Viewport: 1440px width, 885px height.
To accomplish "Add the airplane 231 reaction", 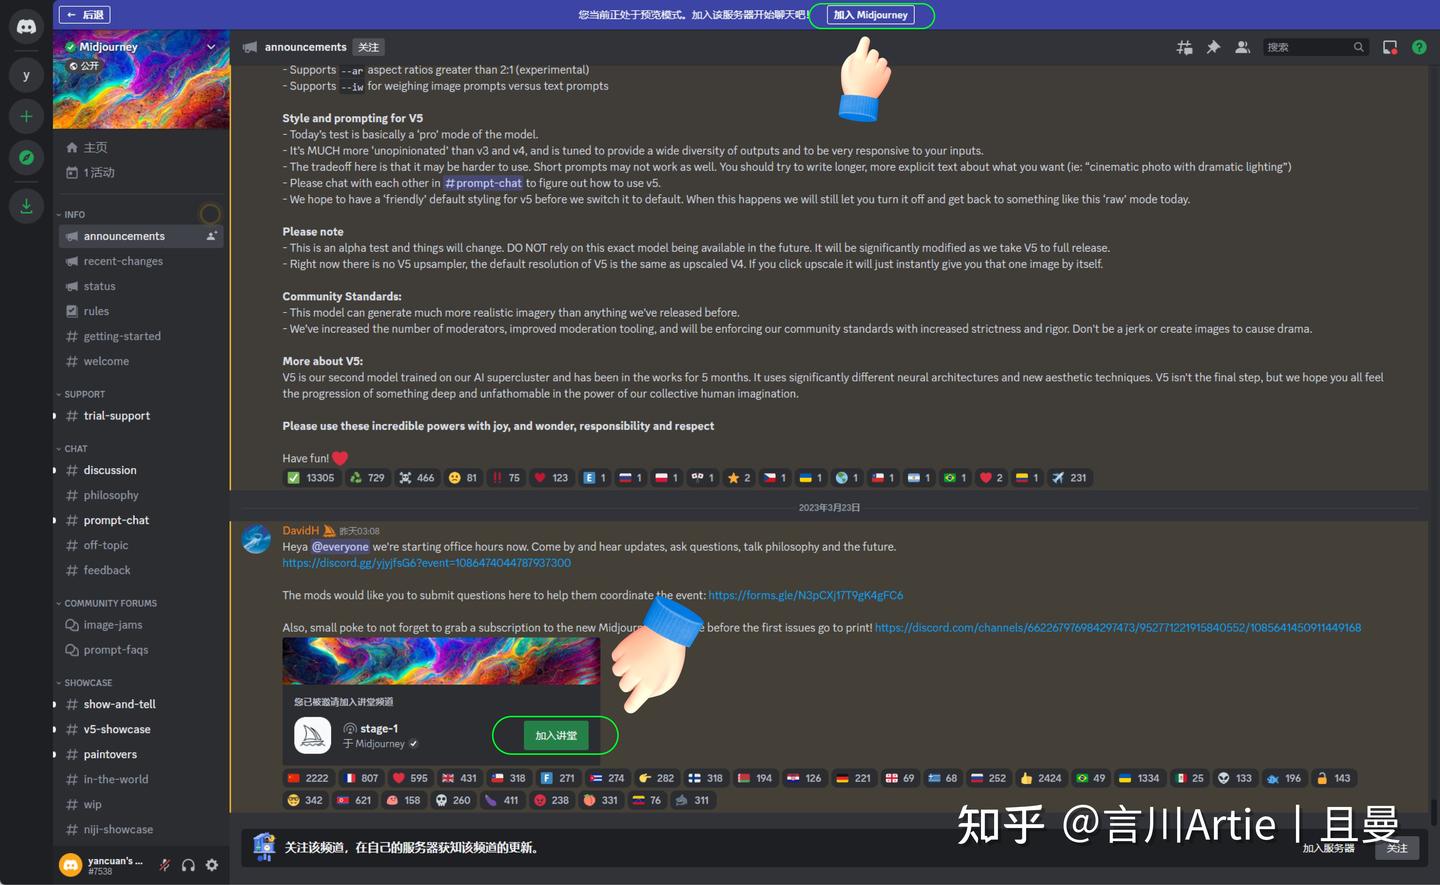I will [x=1069, y=478].
